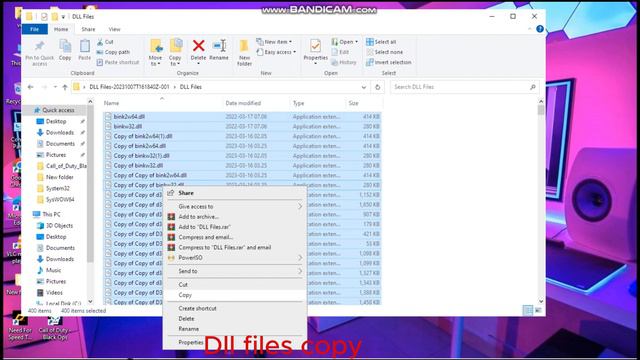Click Paste shortcut in ribbon

[118, 62]
